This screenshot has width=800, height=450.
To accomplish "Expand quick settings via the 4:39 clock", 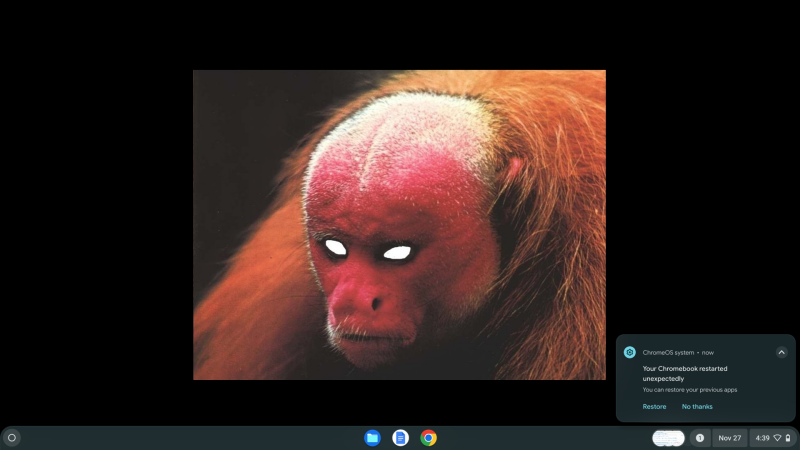I will (x=762, y=438).
